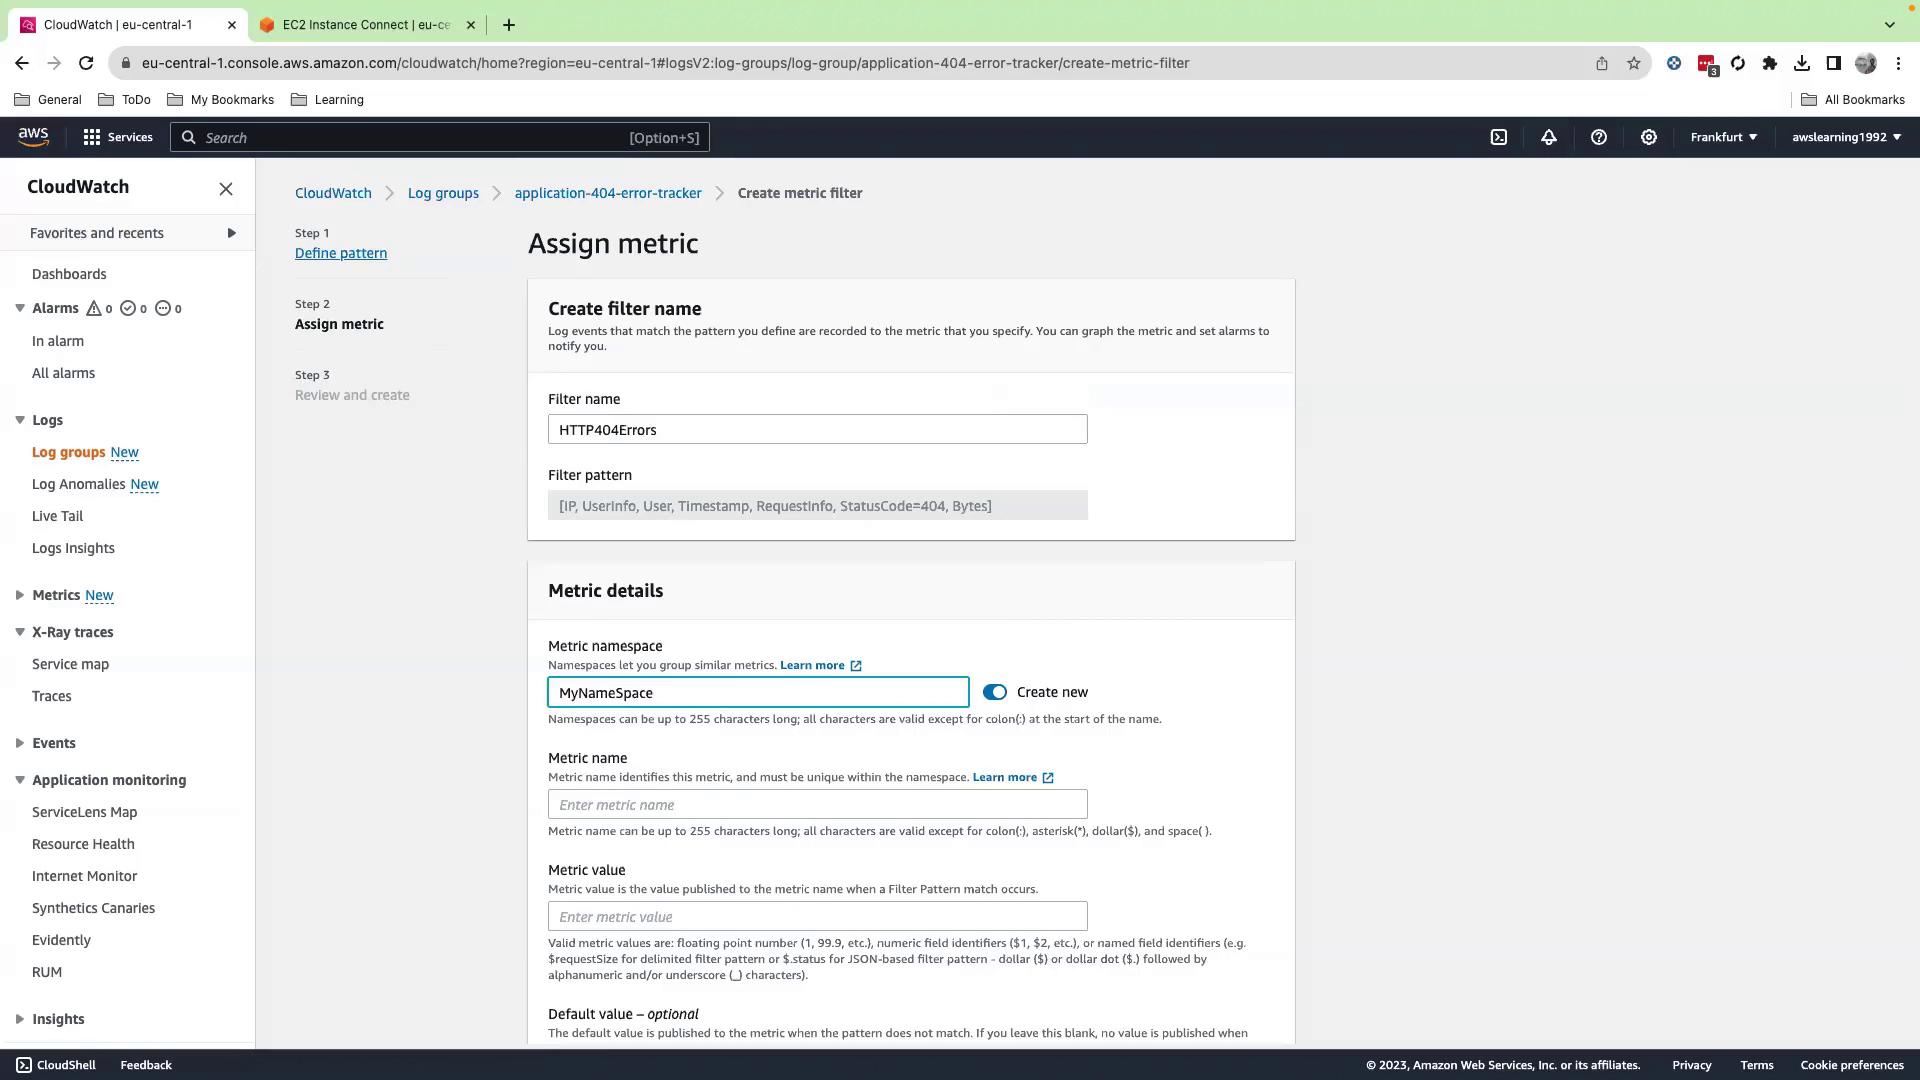Open AWS CloudShell icon in top navigation
This screenshot has height=1080, width=1920.
(1498, 137)
